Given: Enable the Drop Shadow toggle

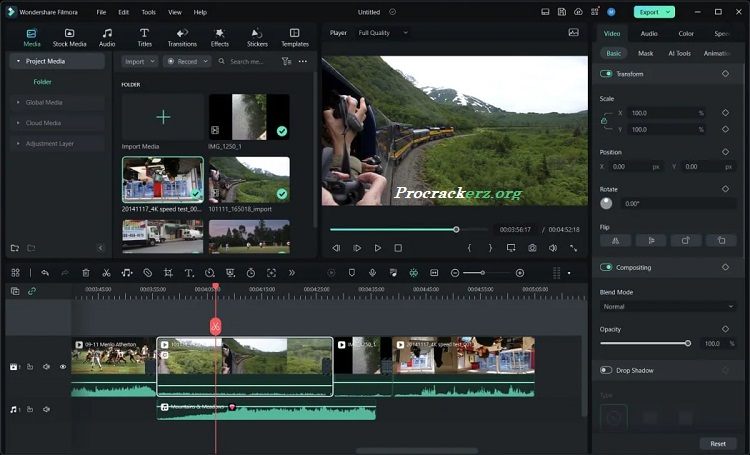Looking at the screenshot, I should (x=606, y=370).
